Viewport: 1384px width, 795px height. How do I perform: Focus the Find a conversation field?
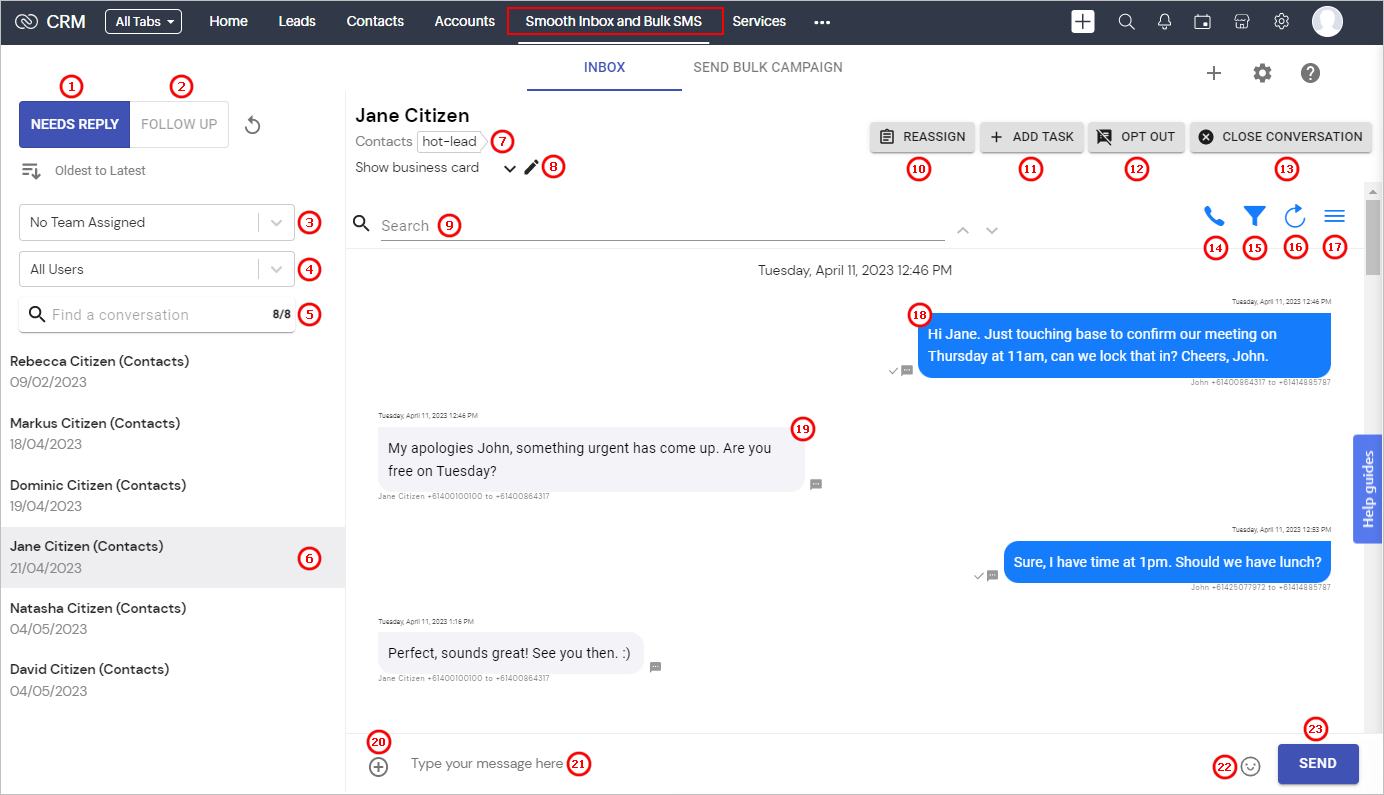[x=157, y=314]
